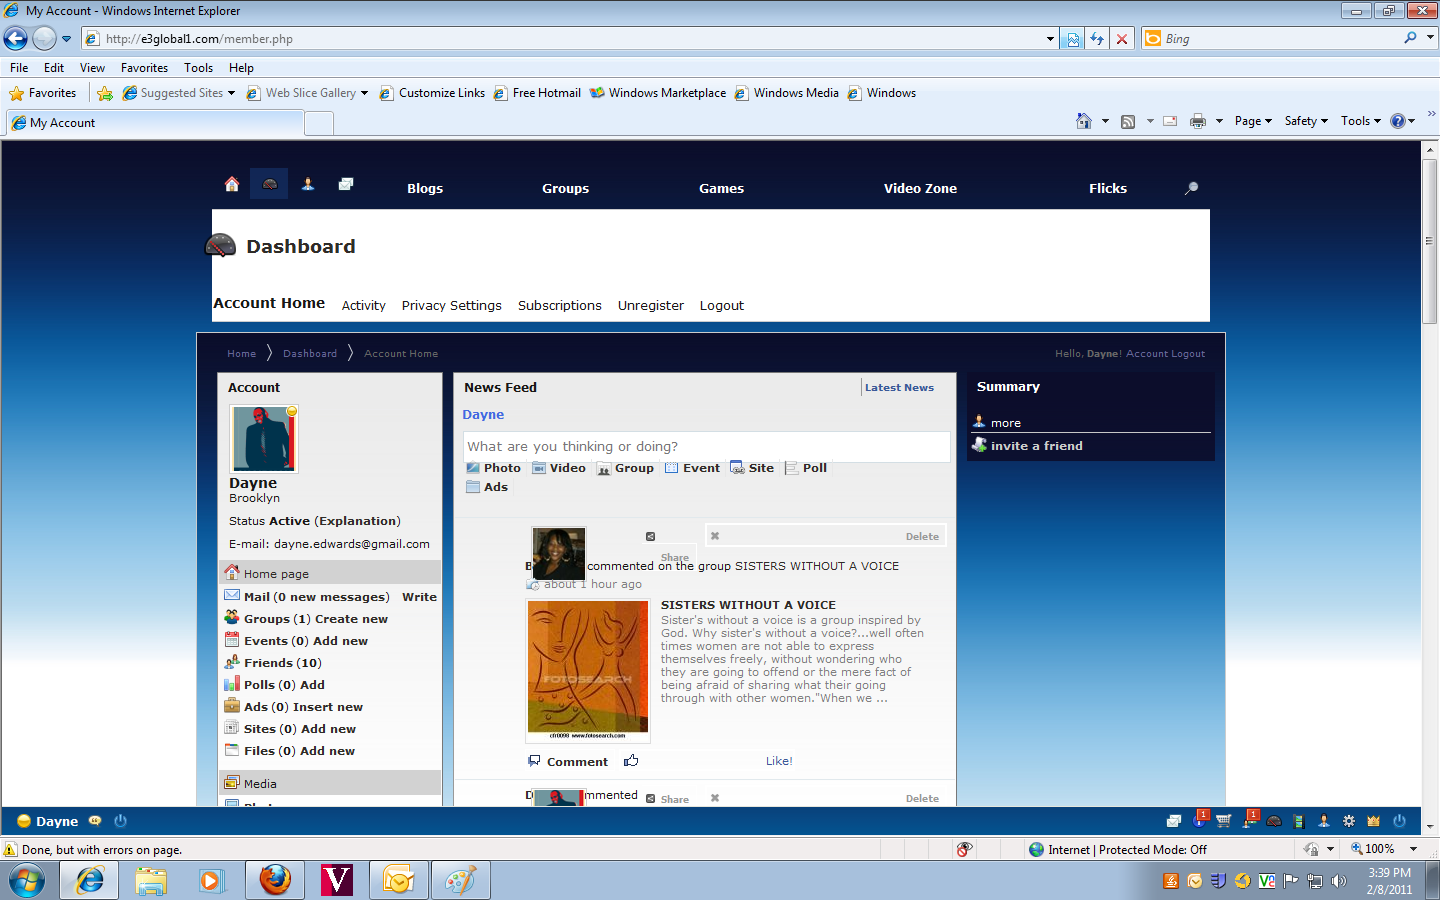Click the mail envelopes icon in navbar
The height and width of the screenshot is (900, 1440).
click(x=346, y=184)
